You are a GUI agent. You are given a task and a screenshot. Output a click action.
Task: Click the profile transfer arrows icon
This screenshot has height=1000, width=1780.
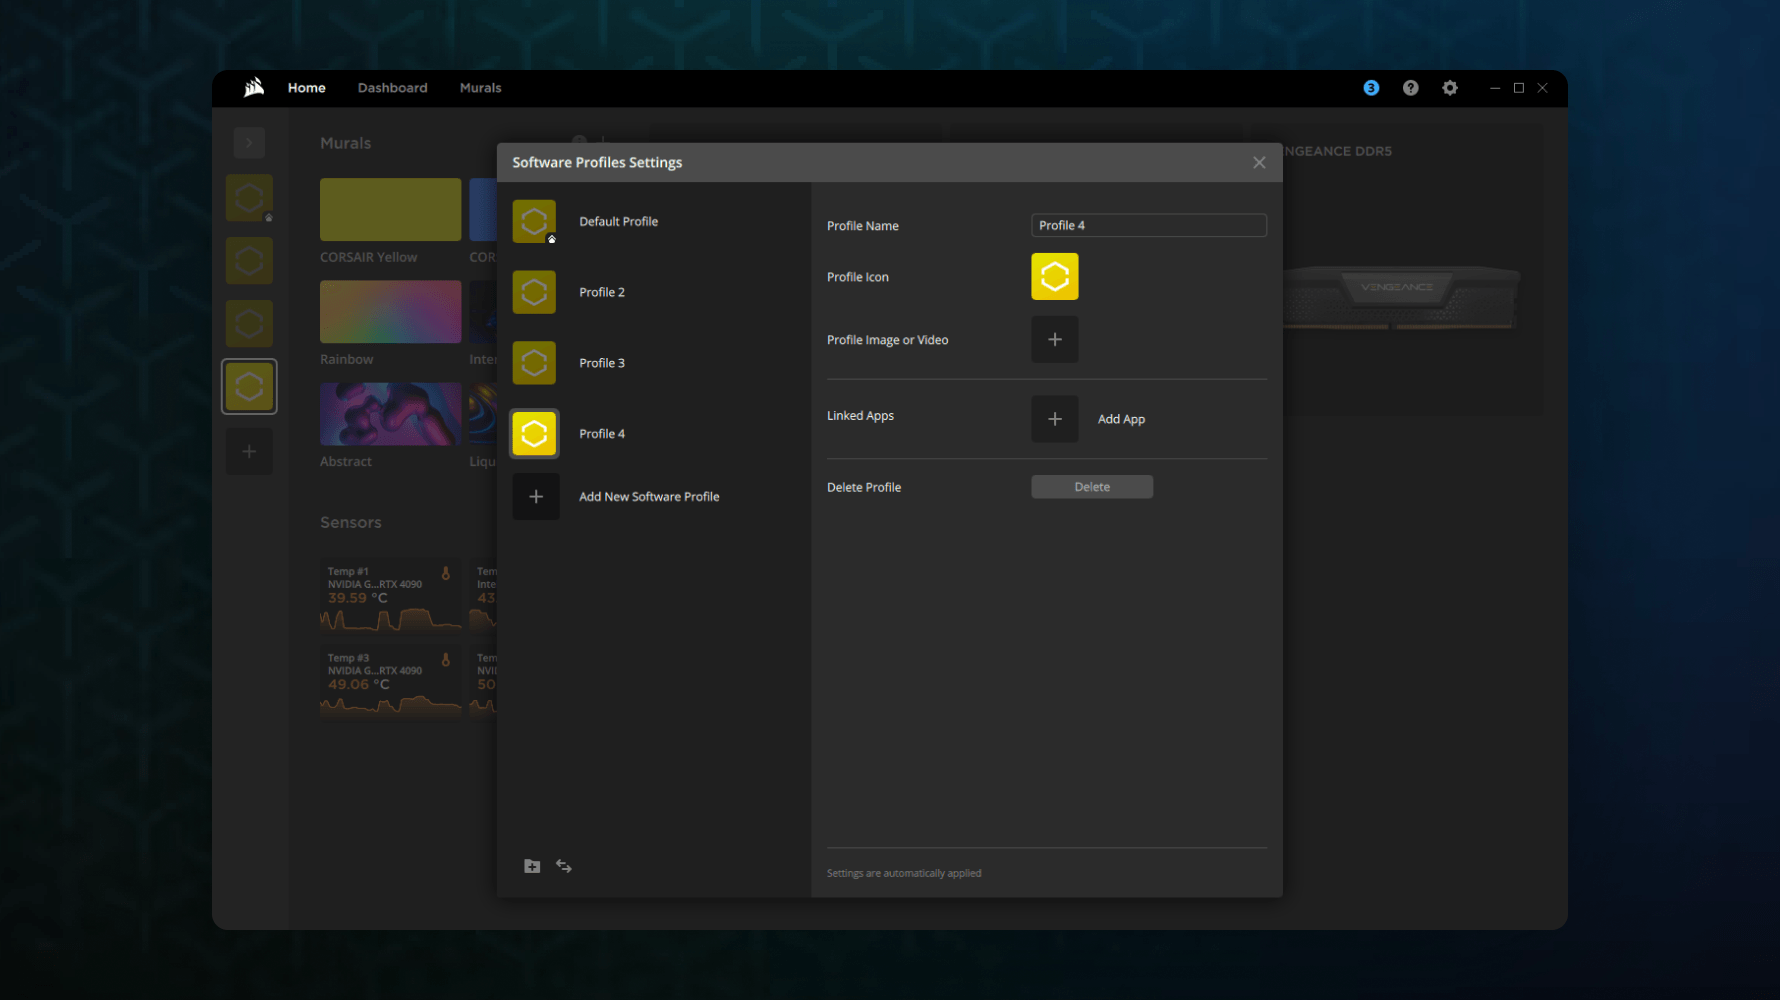(x=564, y=866)
